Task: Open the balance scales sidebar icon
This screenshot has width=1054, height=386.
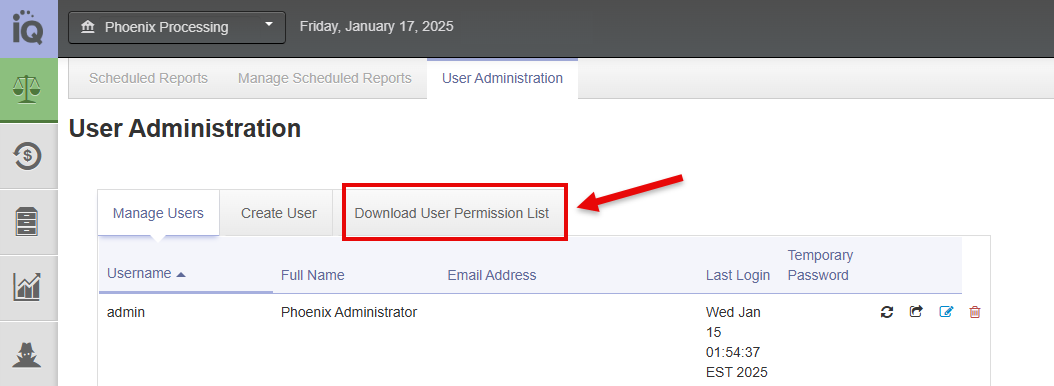Action: [28, 89]
